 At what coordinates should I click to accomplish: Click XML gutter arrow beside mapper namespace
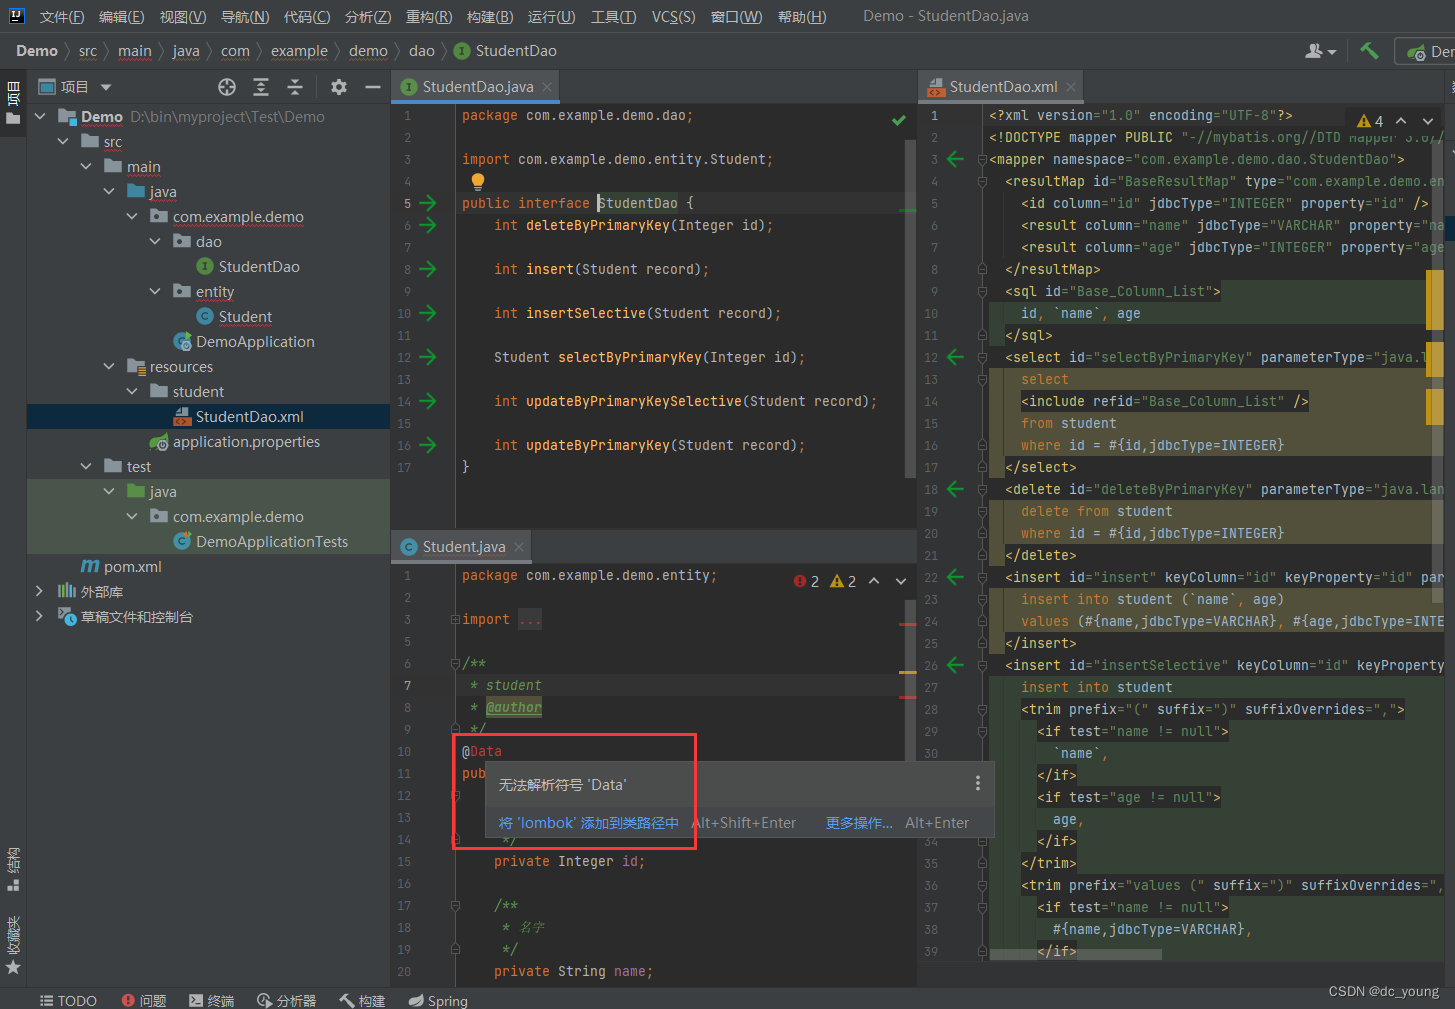[955, 159]
